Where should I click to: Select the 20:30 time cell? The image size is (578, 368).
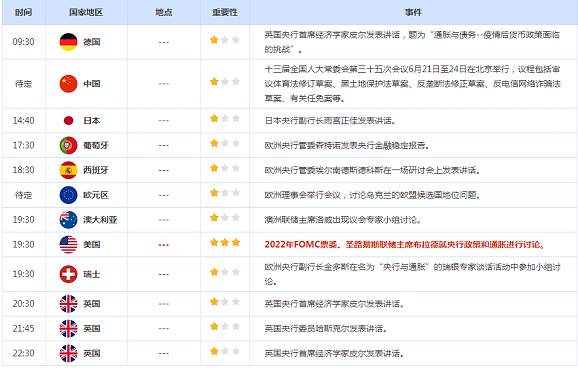click(x=24, y=303)
